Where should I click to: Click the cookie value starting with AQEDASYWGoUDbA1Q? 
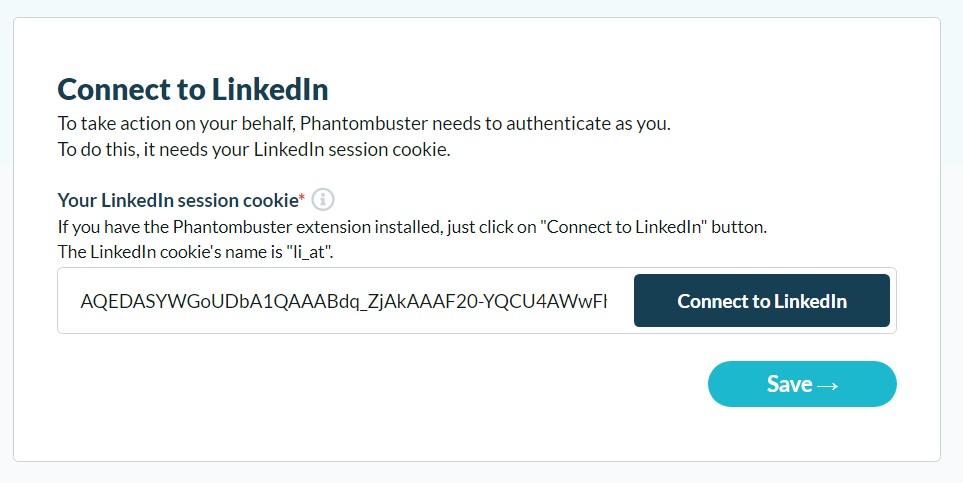(344, 301)
